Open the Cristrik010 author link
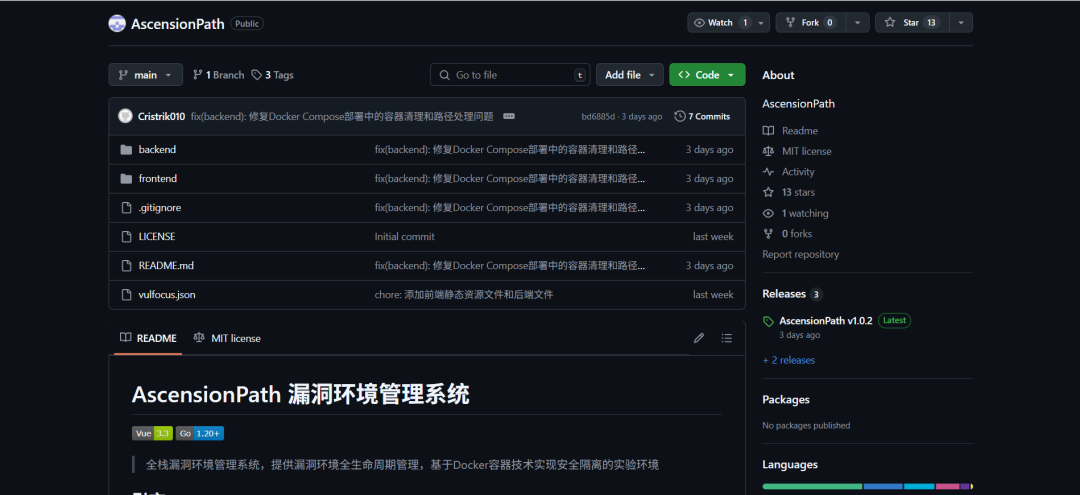This screenshot has width=1080, height=495. point(162,116)
